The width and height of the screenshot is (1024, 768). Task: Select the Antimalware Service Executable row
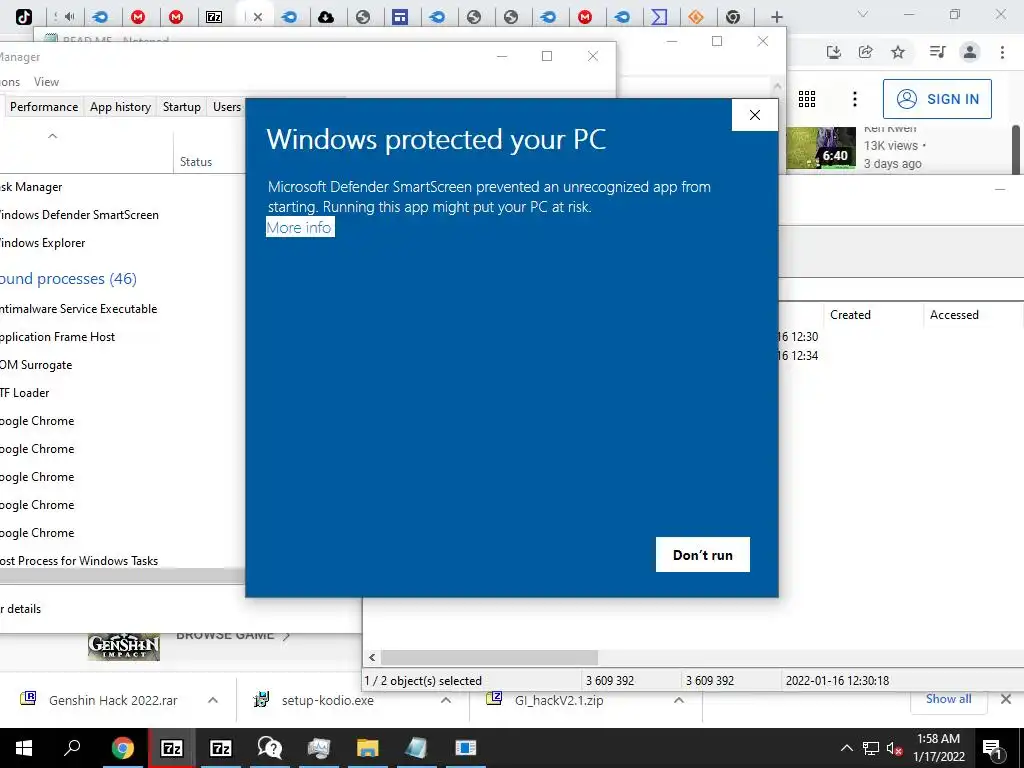coord(122,309)
